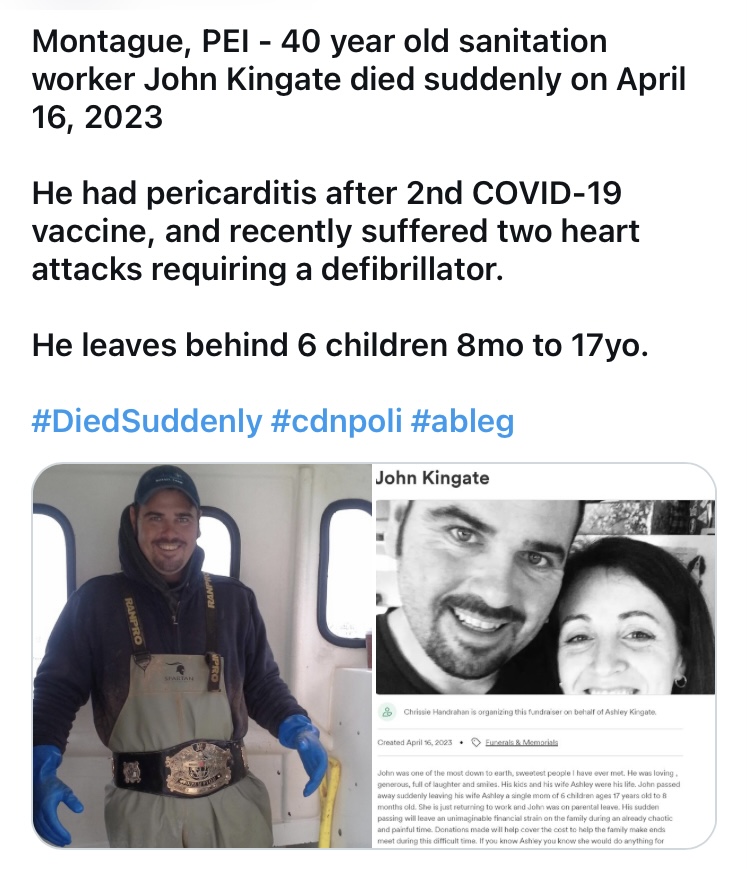Click the tag icon beside Funerals & Memorials
Screen dimensions: 749x869
[x=476, y=742]
